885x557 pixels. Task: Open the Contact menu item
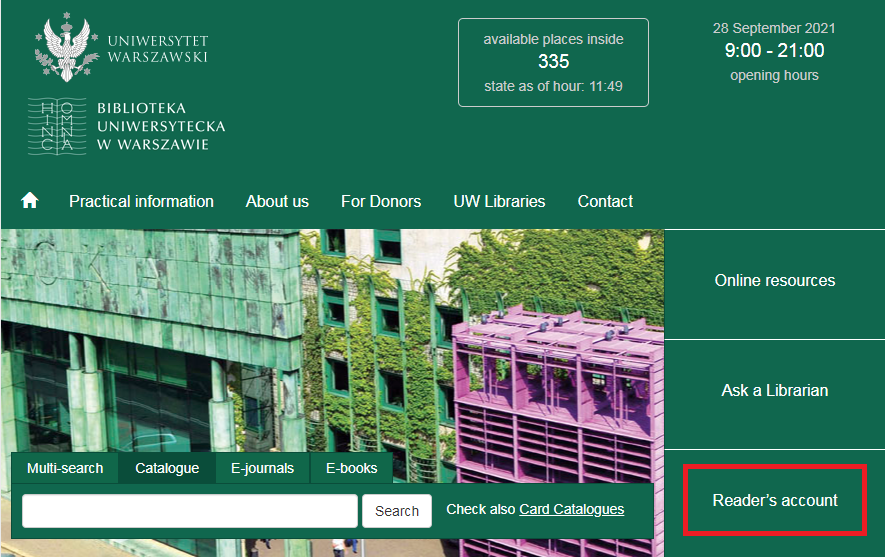tap(605, 201)
